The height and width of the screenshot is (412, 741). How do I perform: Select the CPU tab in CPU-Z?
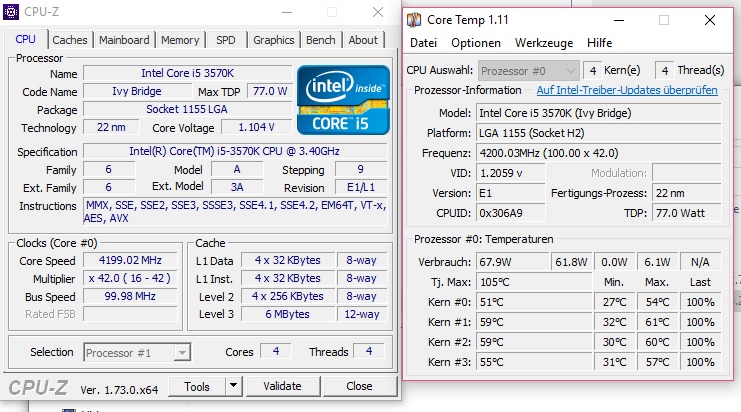tap(26, 39)
